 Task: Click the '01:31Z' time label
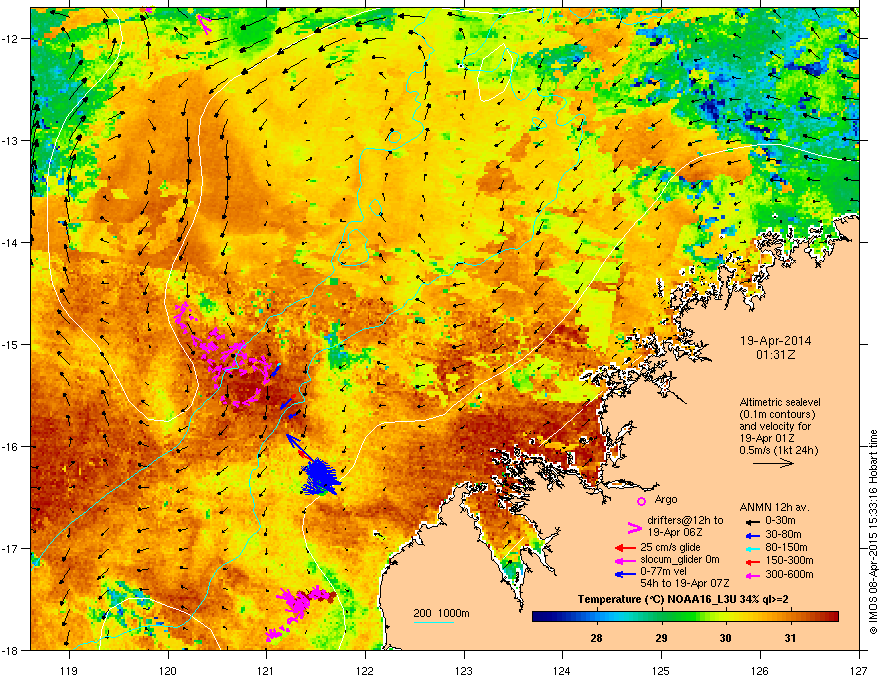pos(776,355)
